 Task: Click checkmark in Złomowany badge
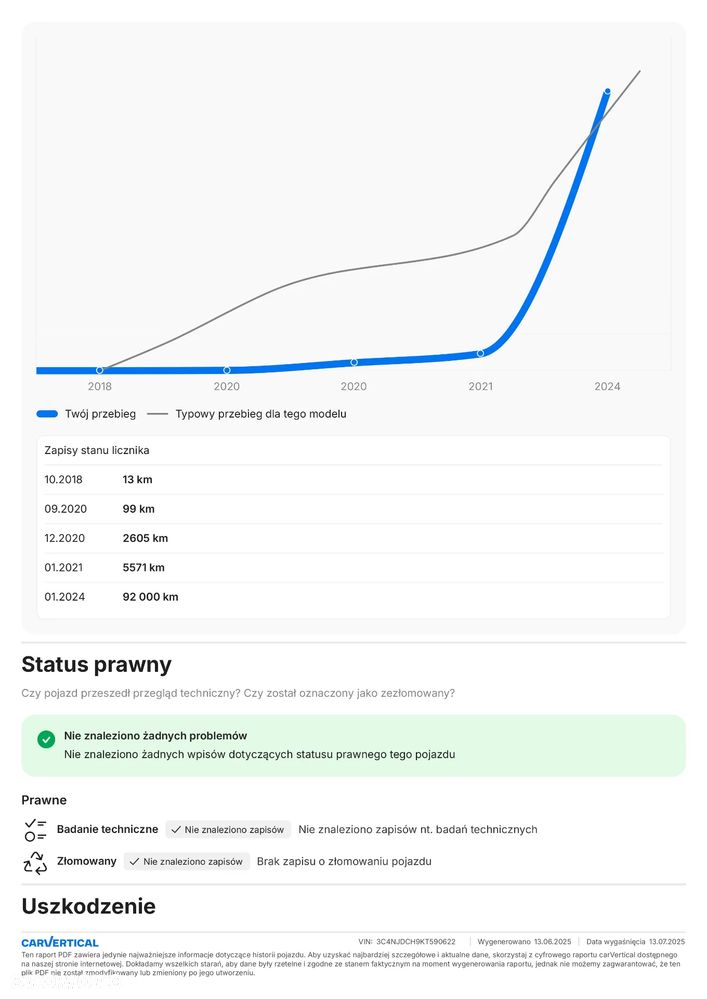(134, 861)
